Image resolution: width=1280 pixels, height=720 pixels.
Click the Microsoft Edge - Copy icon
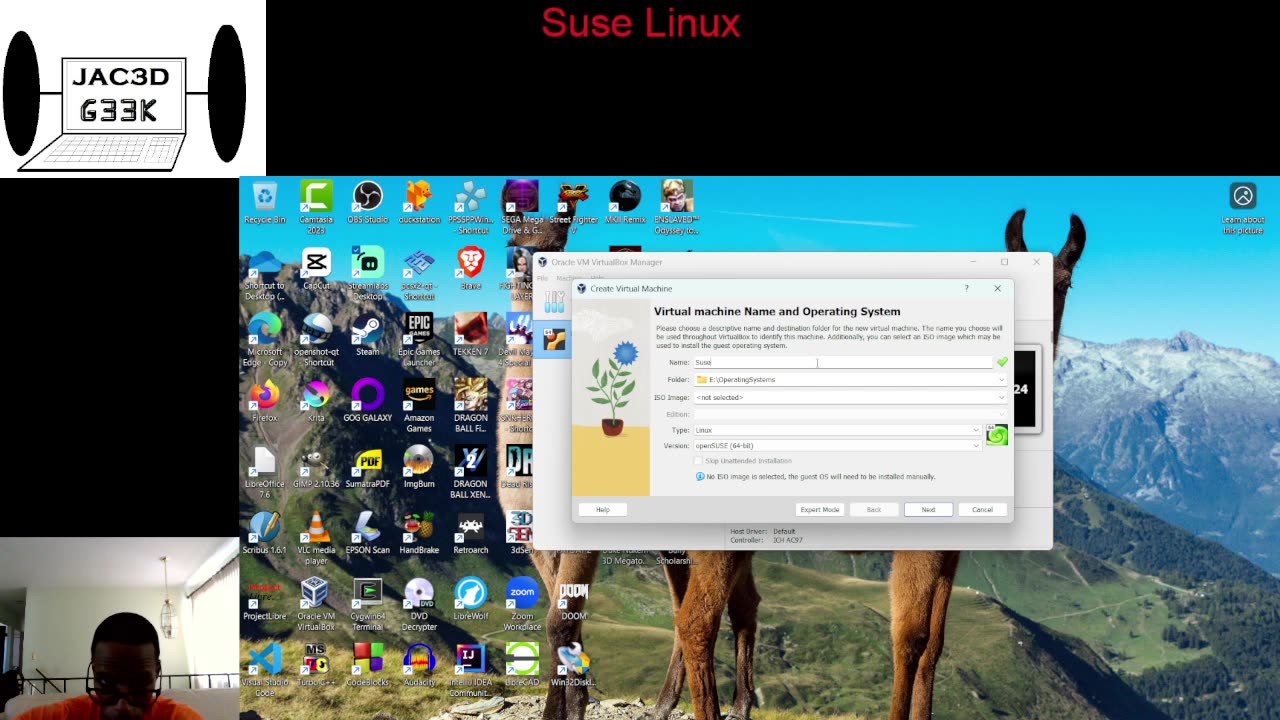[x=264, y=340]
